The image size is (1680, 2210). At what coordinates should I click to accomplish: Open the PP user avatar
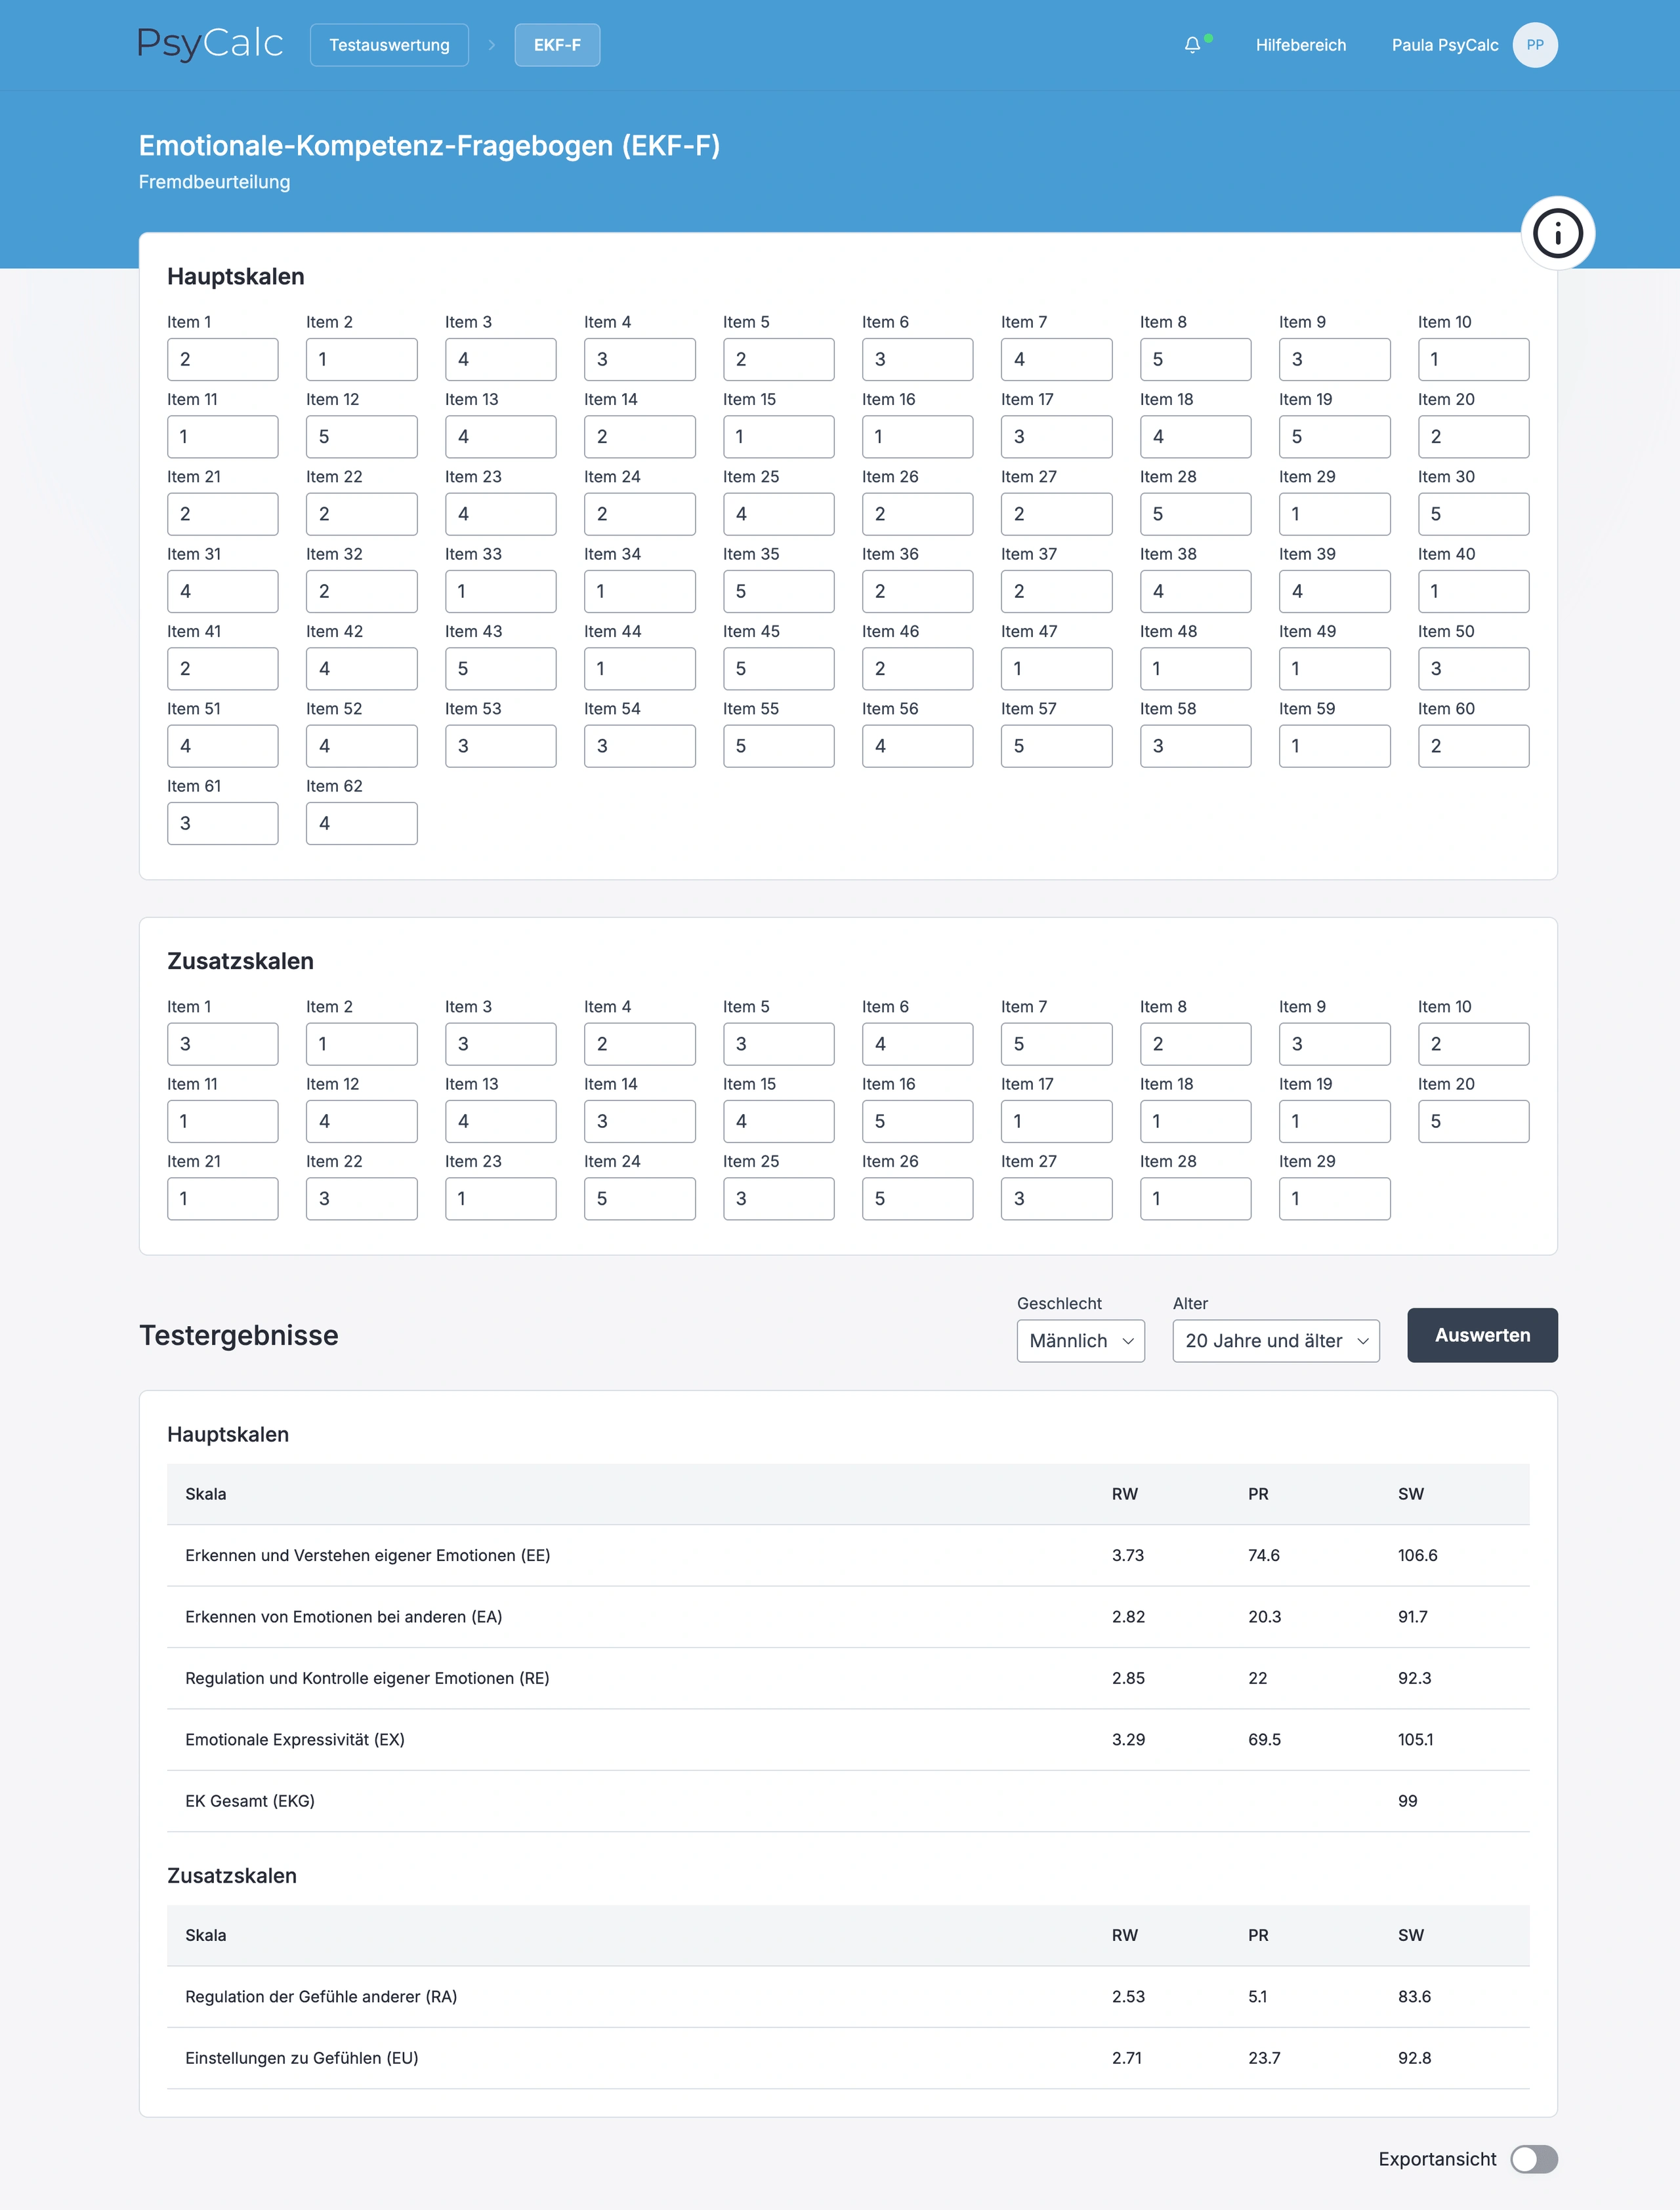(x=1535, y=45)
